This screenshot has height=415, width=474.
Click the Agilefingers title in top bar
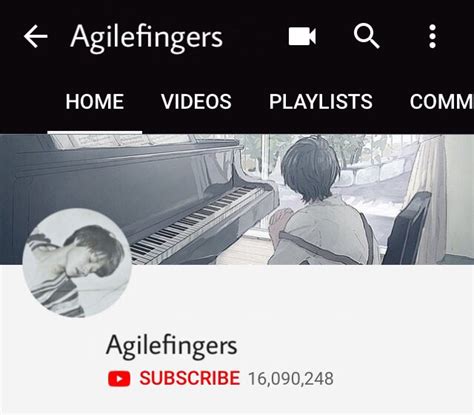(146, 37)
